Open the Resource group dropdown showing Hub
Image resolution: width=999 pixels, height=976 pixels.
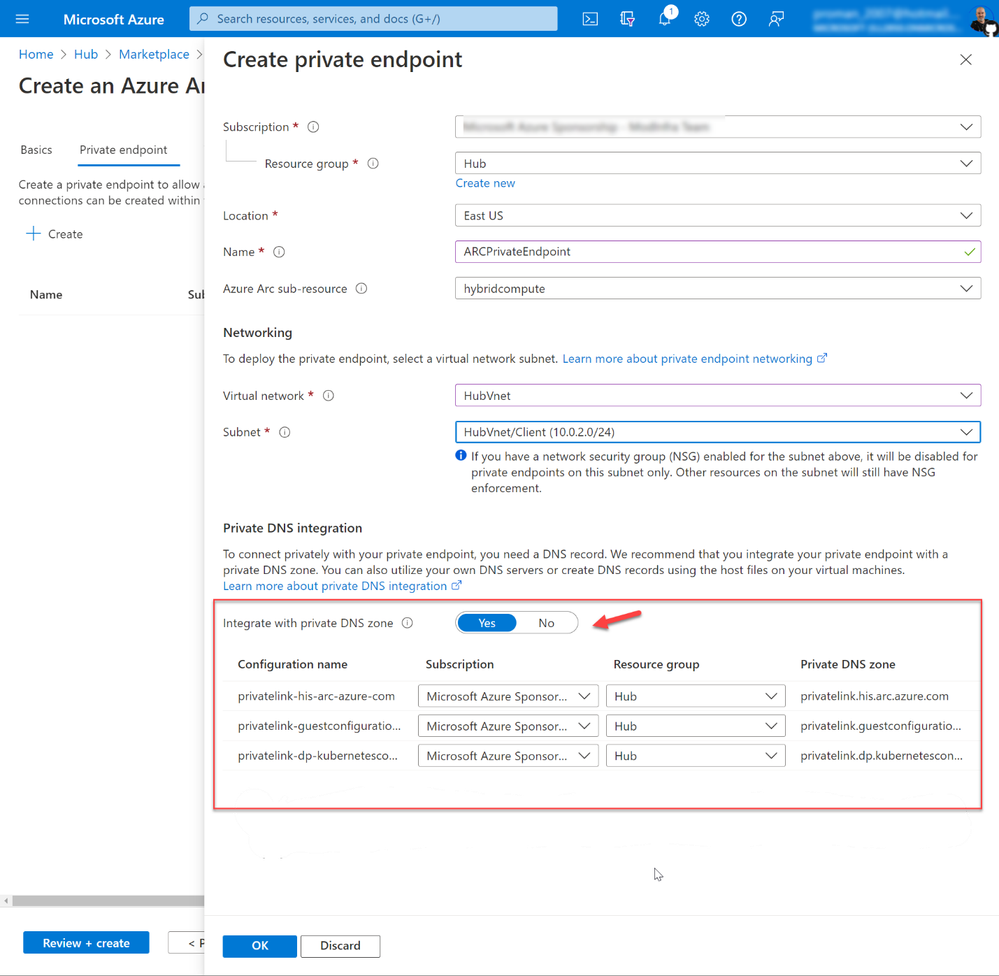(718, 164)
